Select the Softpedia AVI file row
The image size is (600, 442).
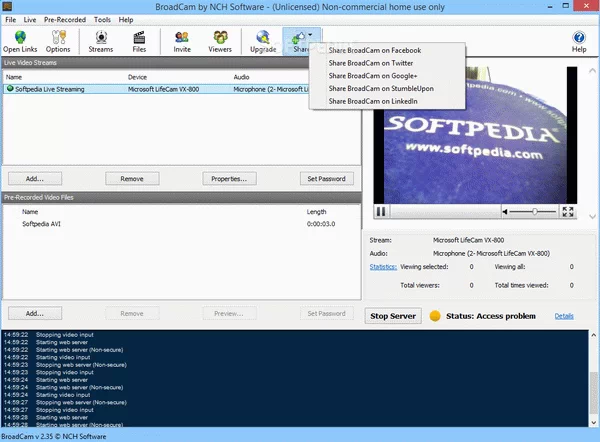click(182, 224)
